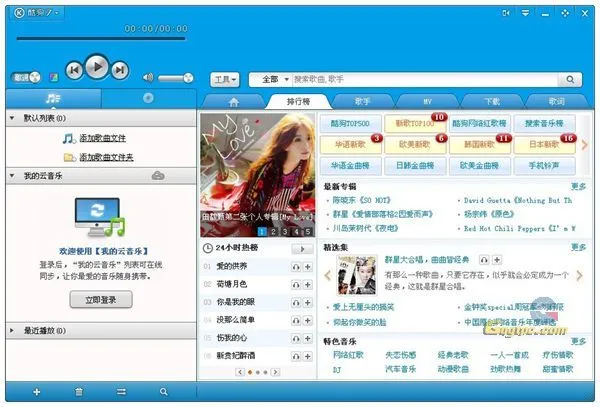Open the 全部 search category dropdown
The image size is (600, 407).
tap(274, 80)
